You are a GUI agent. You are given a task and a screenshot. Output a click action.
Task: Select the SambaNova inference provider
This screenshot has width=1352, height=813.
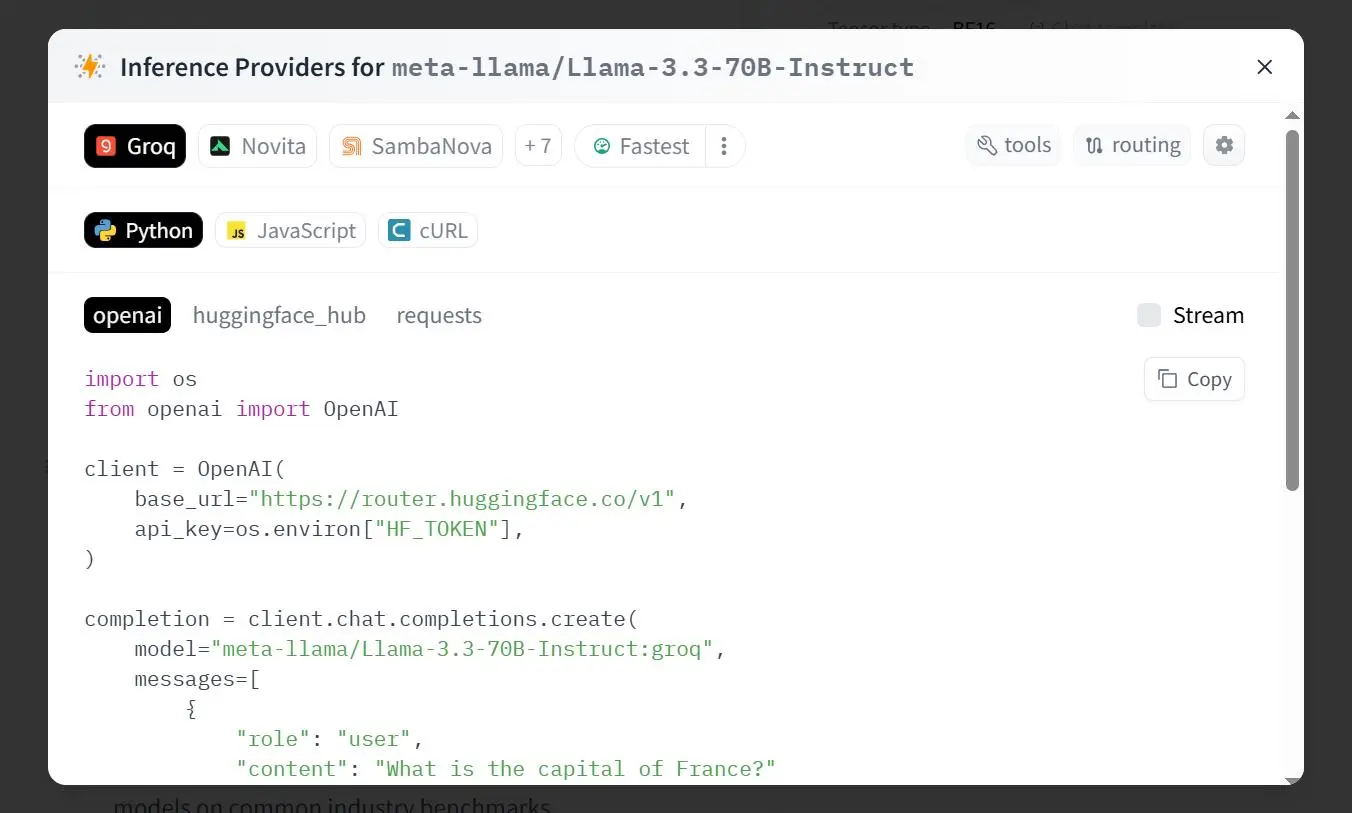pos(416,146)
